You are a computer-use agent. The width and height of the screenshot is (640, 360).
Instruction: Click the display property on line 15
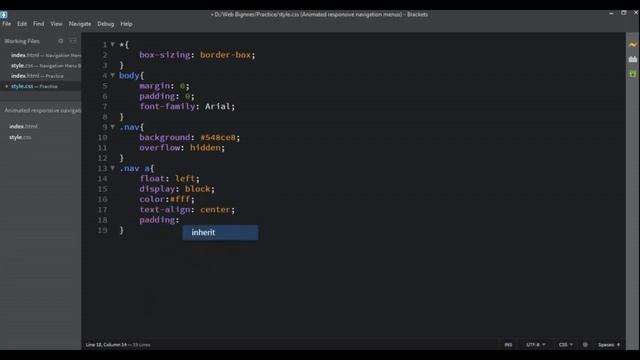coord(157,189)
